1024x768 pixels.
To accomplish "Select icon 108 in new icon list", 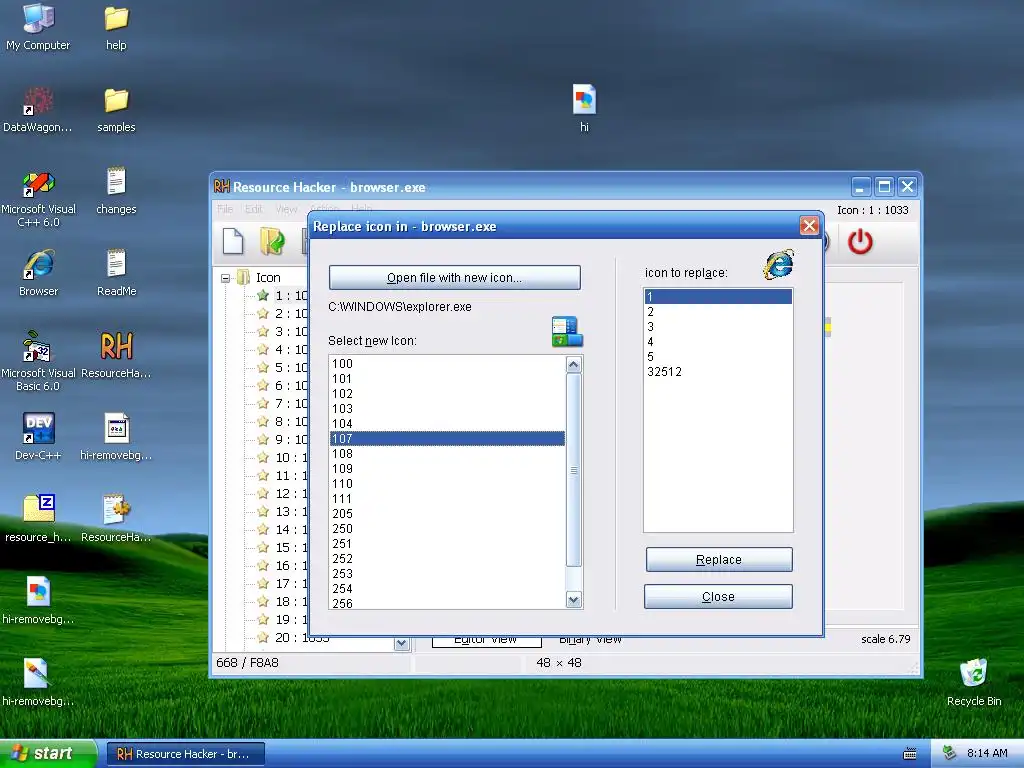I will click(447, 454).
